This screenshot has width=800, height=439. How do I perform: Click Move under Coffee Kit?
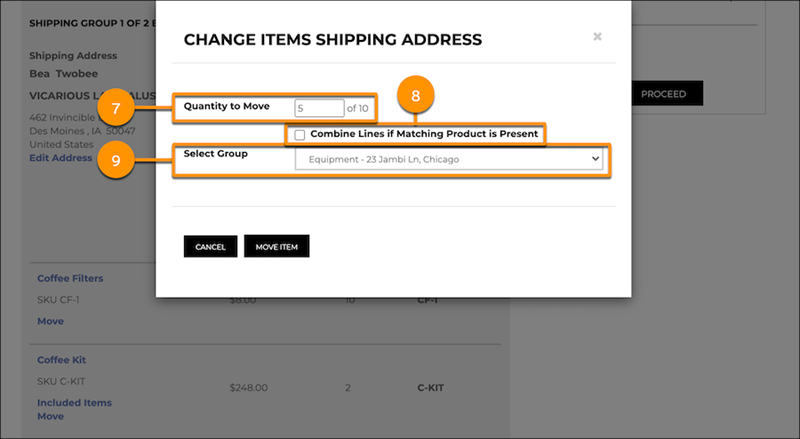[x=50, y=416]
